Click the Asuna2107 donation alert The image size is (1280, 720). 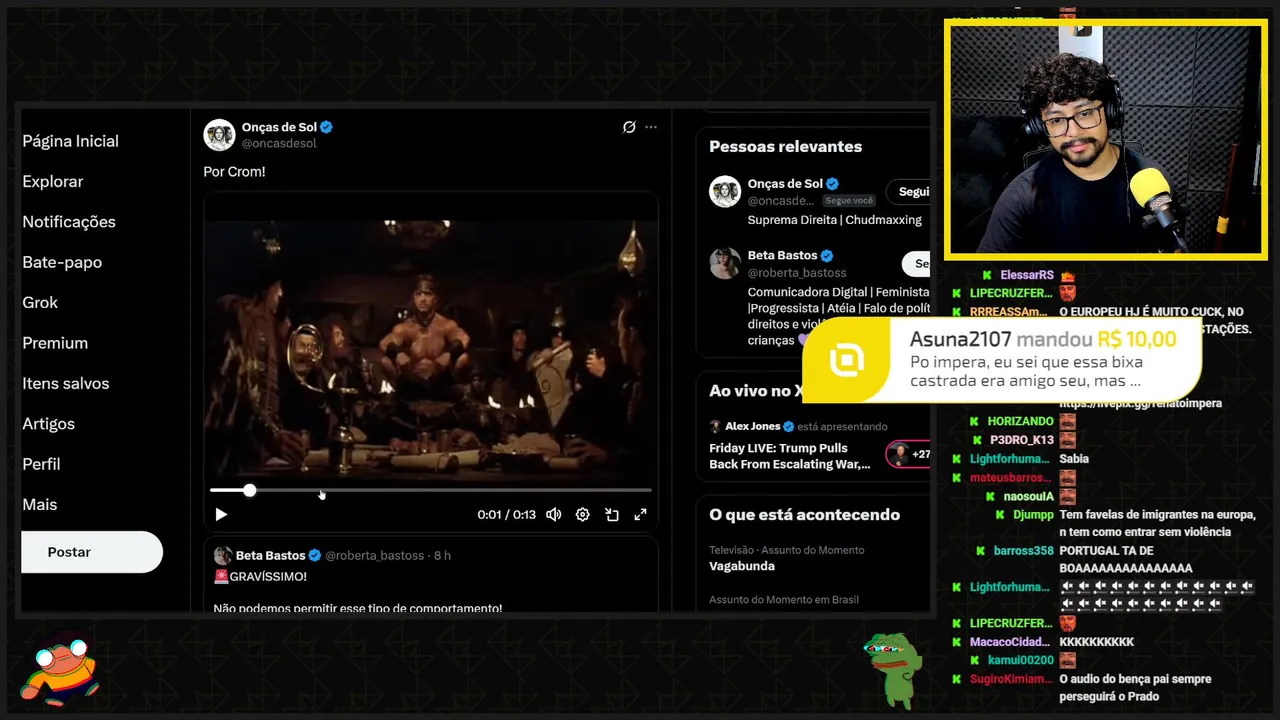(x=1002, y=359)
